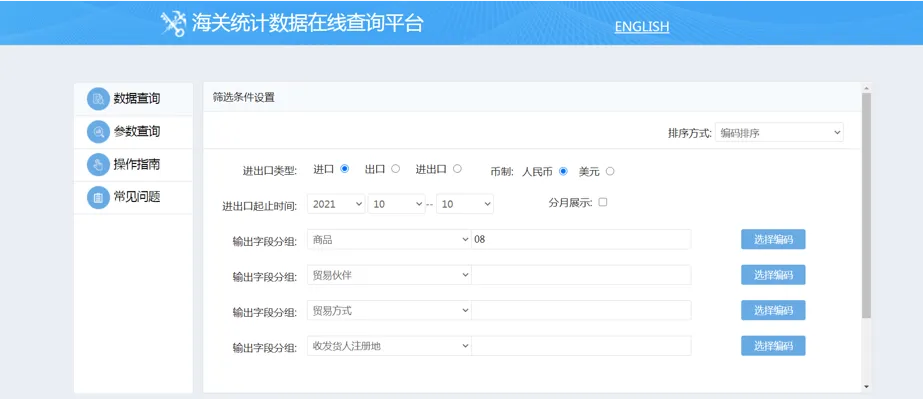Click the 币制 label
The height and width of the screenshot is (399, 923).
click(502, 172)
